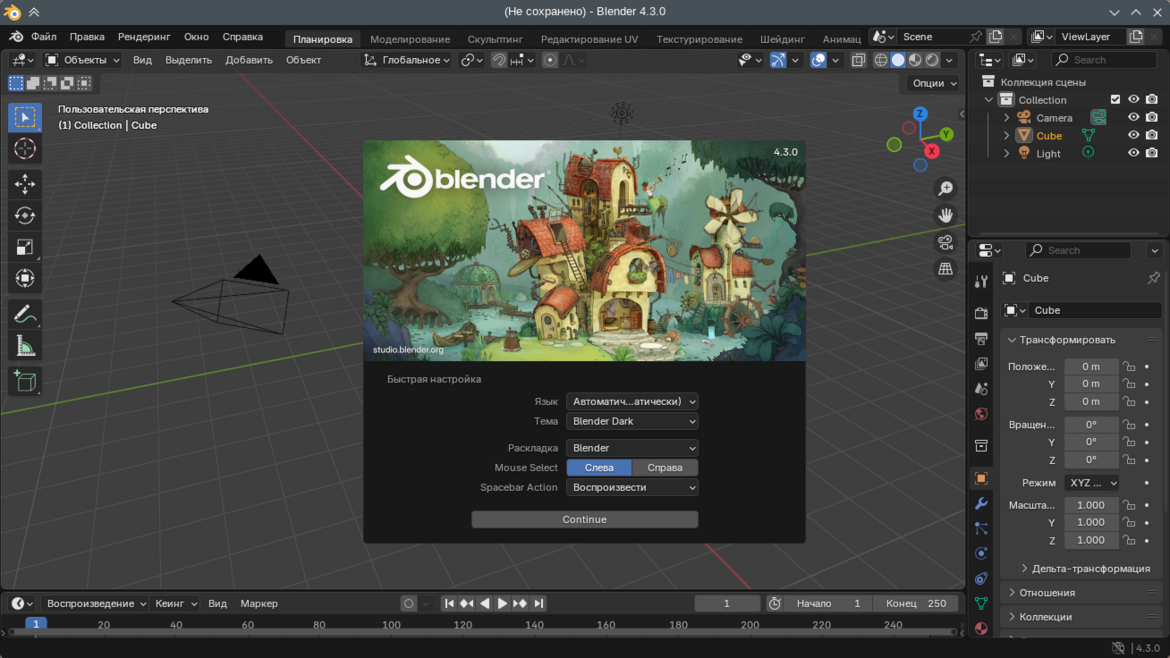The width and height of the screenshot is (1170, 658).
Task: Jump to the end frame button
Action: click(539, 604)
